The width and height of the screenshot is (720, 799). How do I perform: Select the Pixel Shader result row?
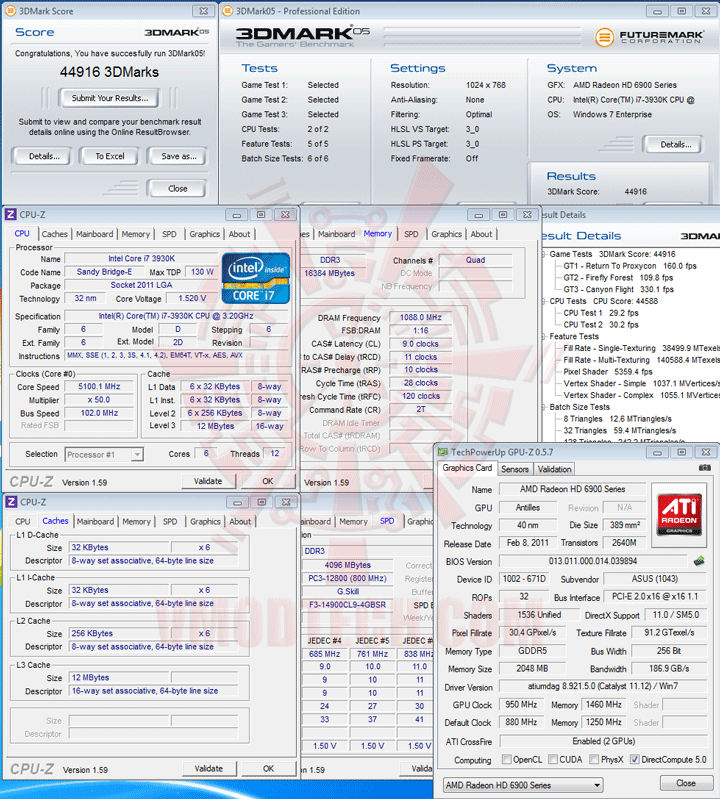[608, 371]
